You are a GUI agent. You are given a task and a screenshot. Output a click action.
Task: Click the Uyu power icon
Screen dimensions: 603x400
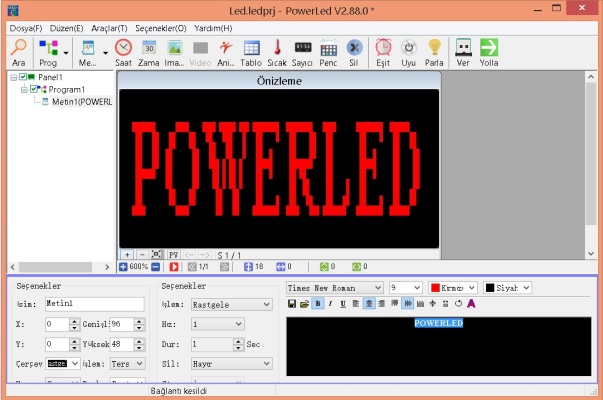pyautogui.click(x=408, y=53)
